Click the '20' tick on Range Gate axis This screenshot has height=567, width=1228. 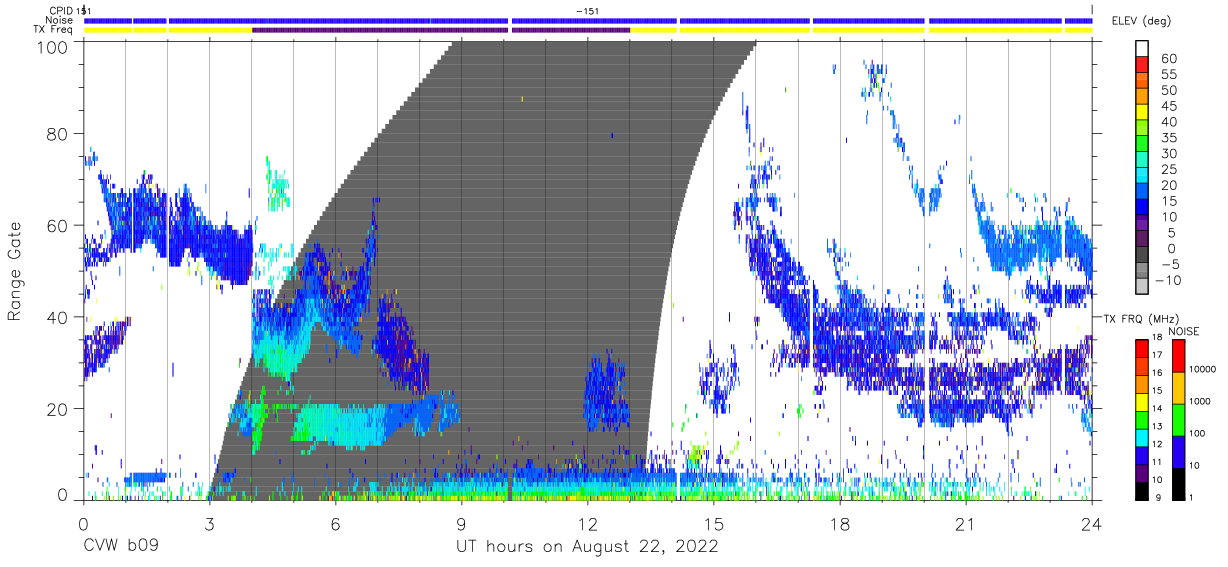click(59, 409)
